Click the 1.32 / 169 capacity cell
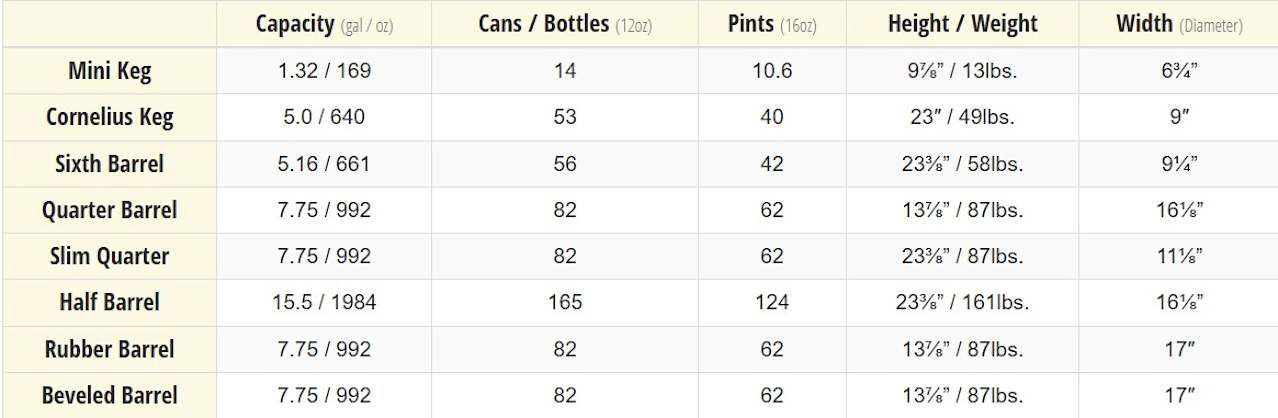Image resolution: width=1278 pixels, height=418 pixels. point(324,71)
